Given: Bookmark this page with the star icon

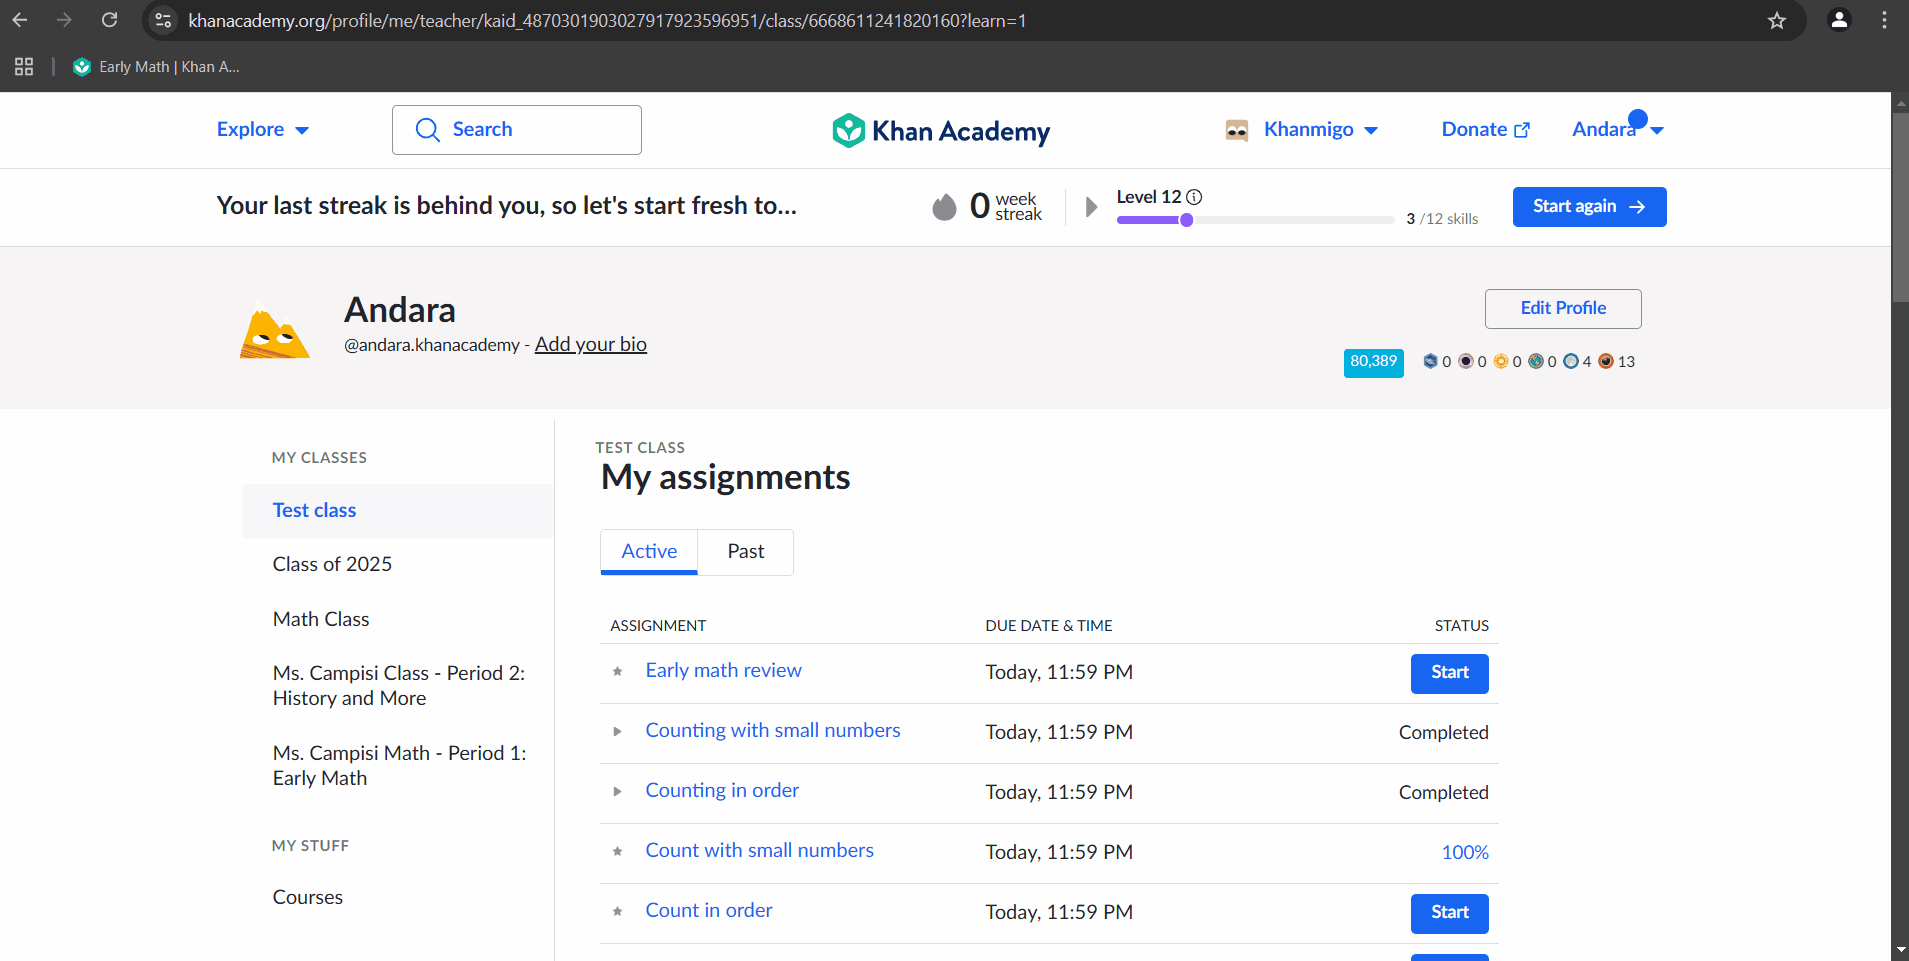Looking at the screenshot, I should tap(1777, 20).
